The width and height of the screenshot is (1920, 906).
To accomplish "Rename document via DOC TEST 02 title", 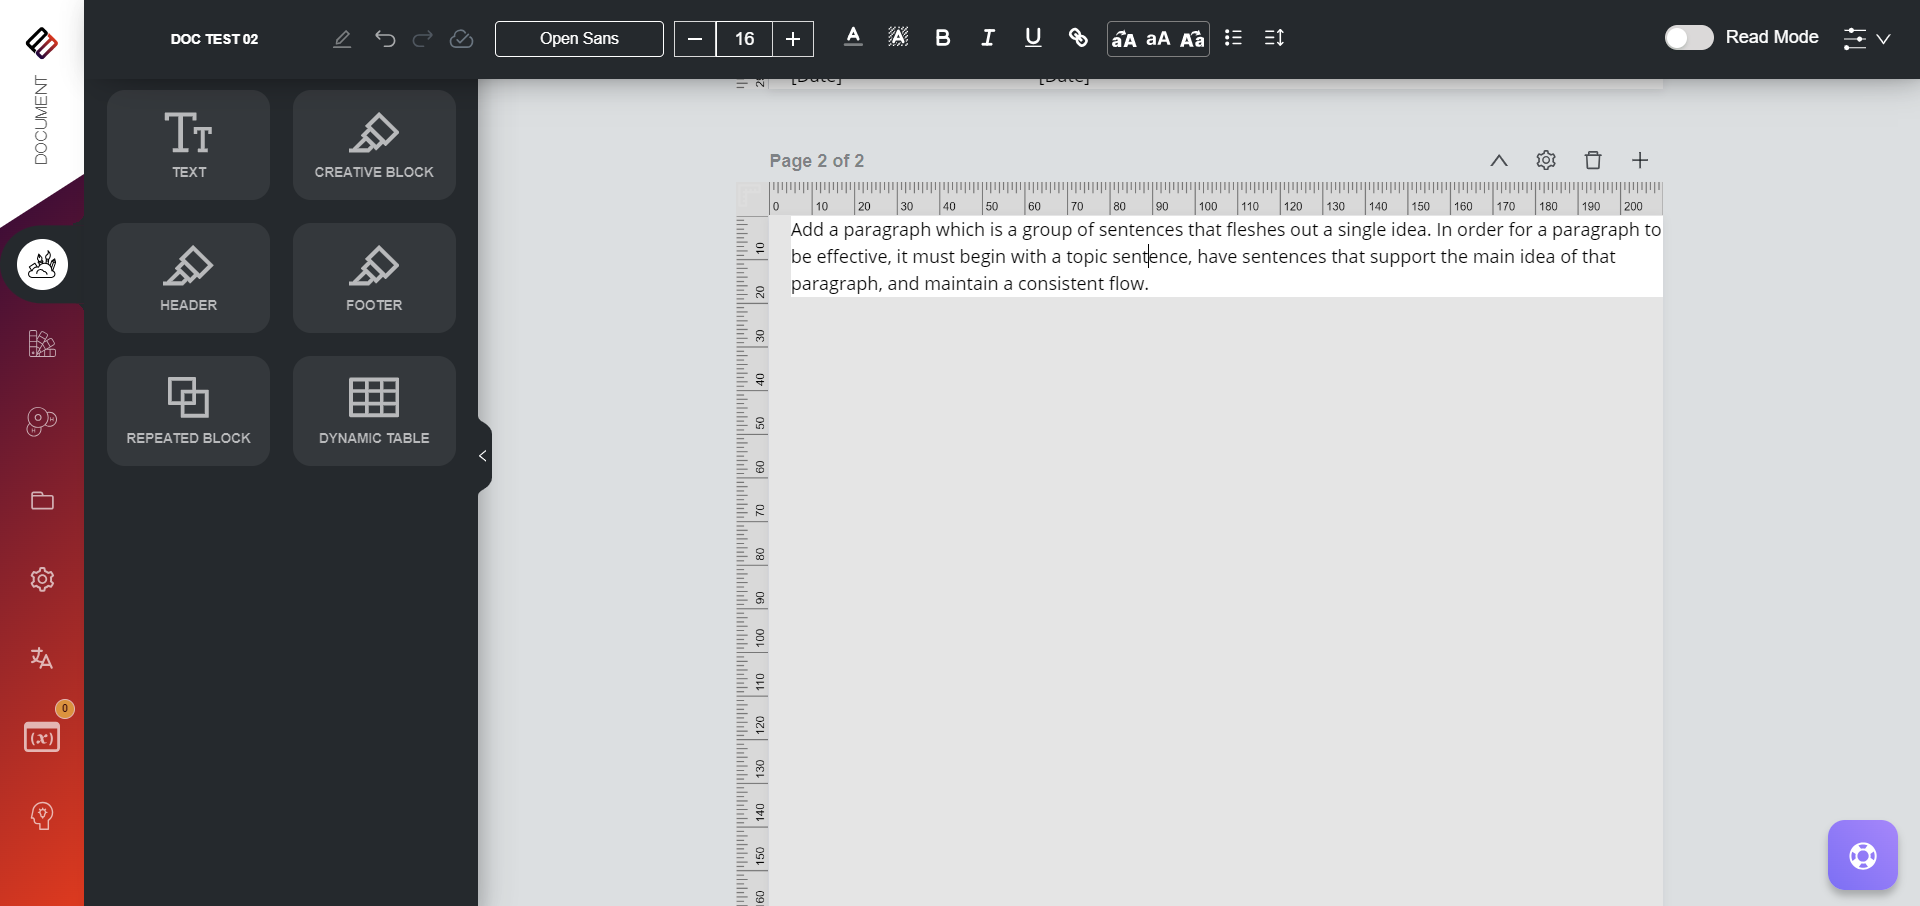I will pos(214,39).
